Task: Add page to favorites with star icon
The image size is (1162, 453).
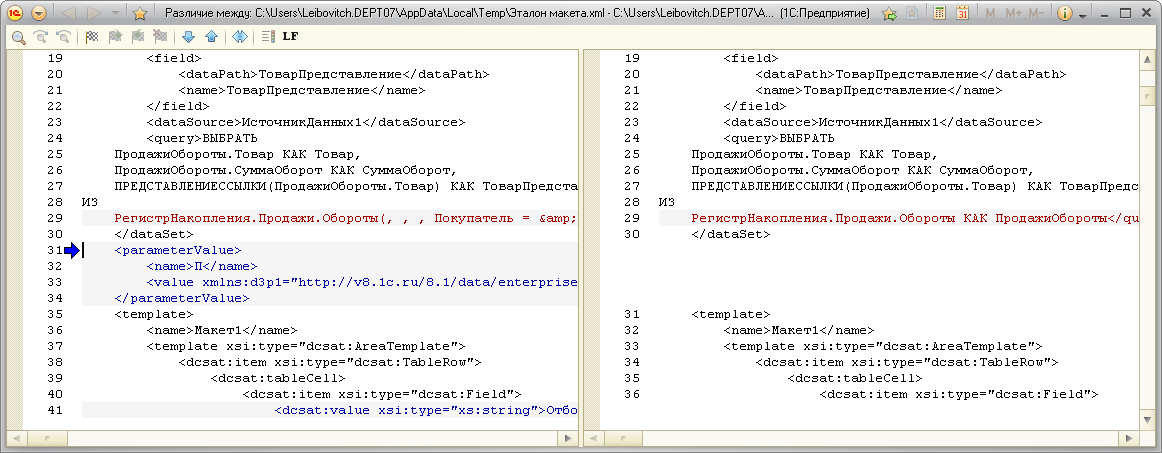Action: [x=140, y=14]
